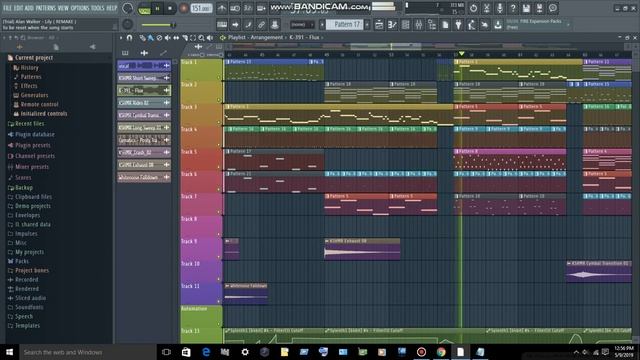Screen dimensions: 640x360
Task: Open the PATTERNS menu
Action: coord(45,8)
